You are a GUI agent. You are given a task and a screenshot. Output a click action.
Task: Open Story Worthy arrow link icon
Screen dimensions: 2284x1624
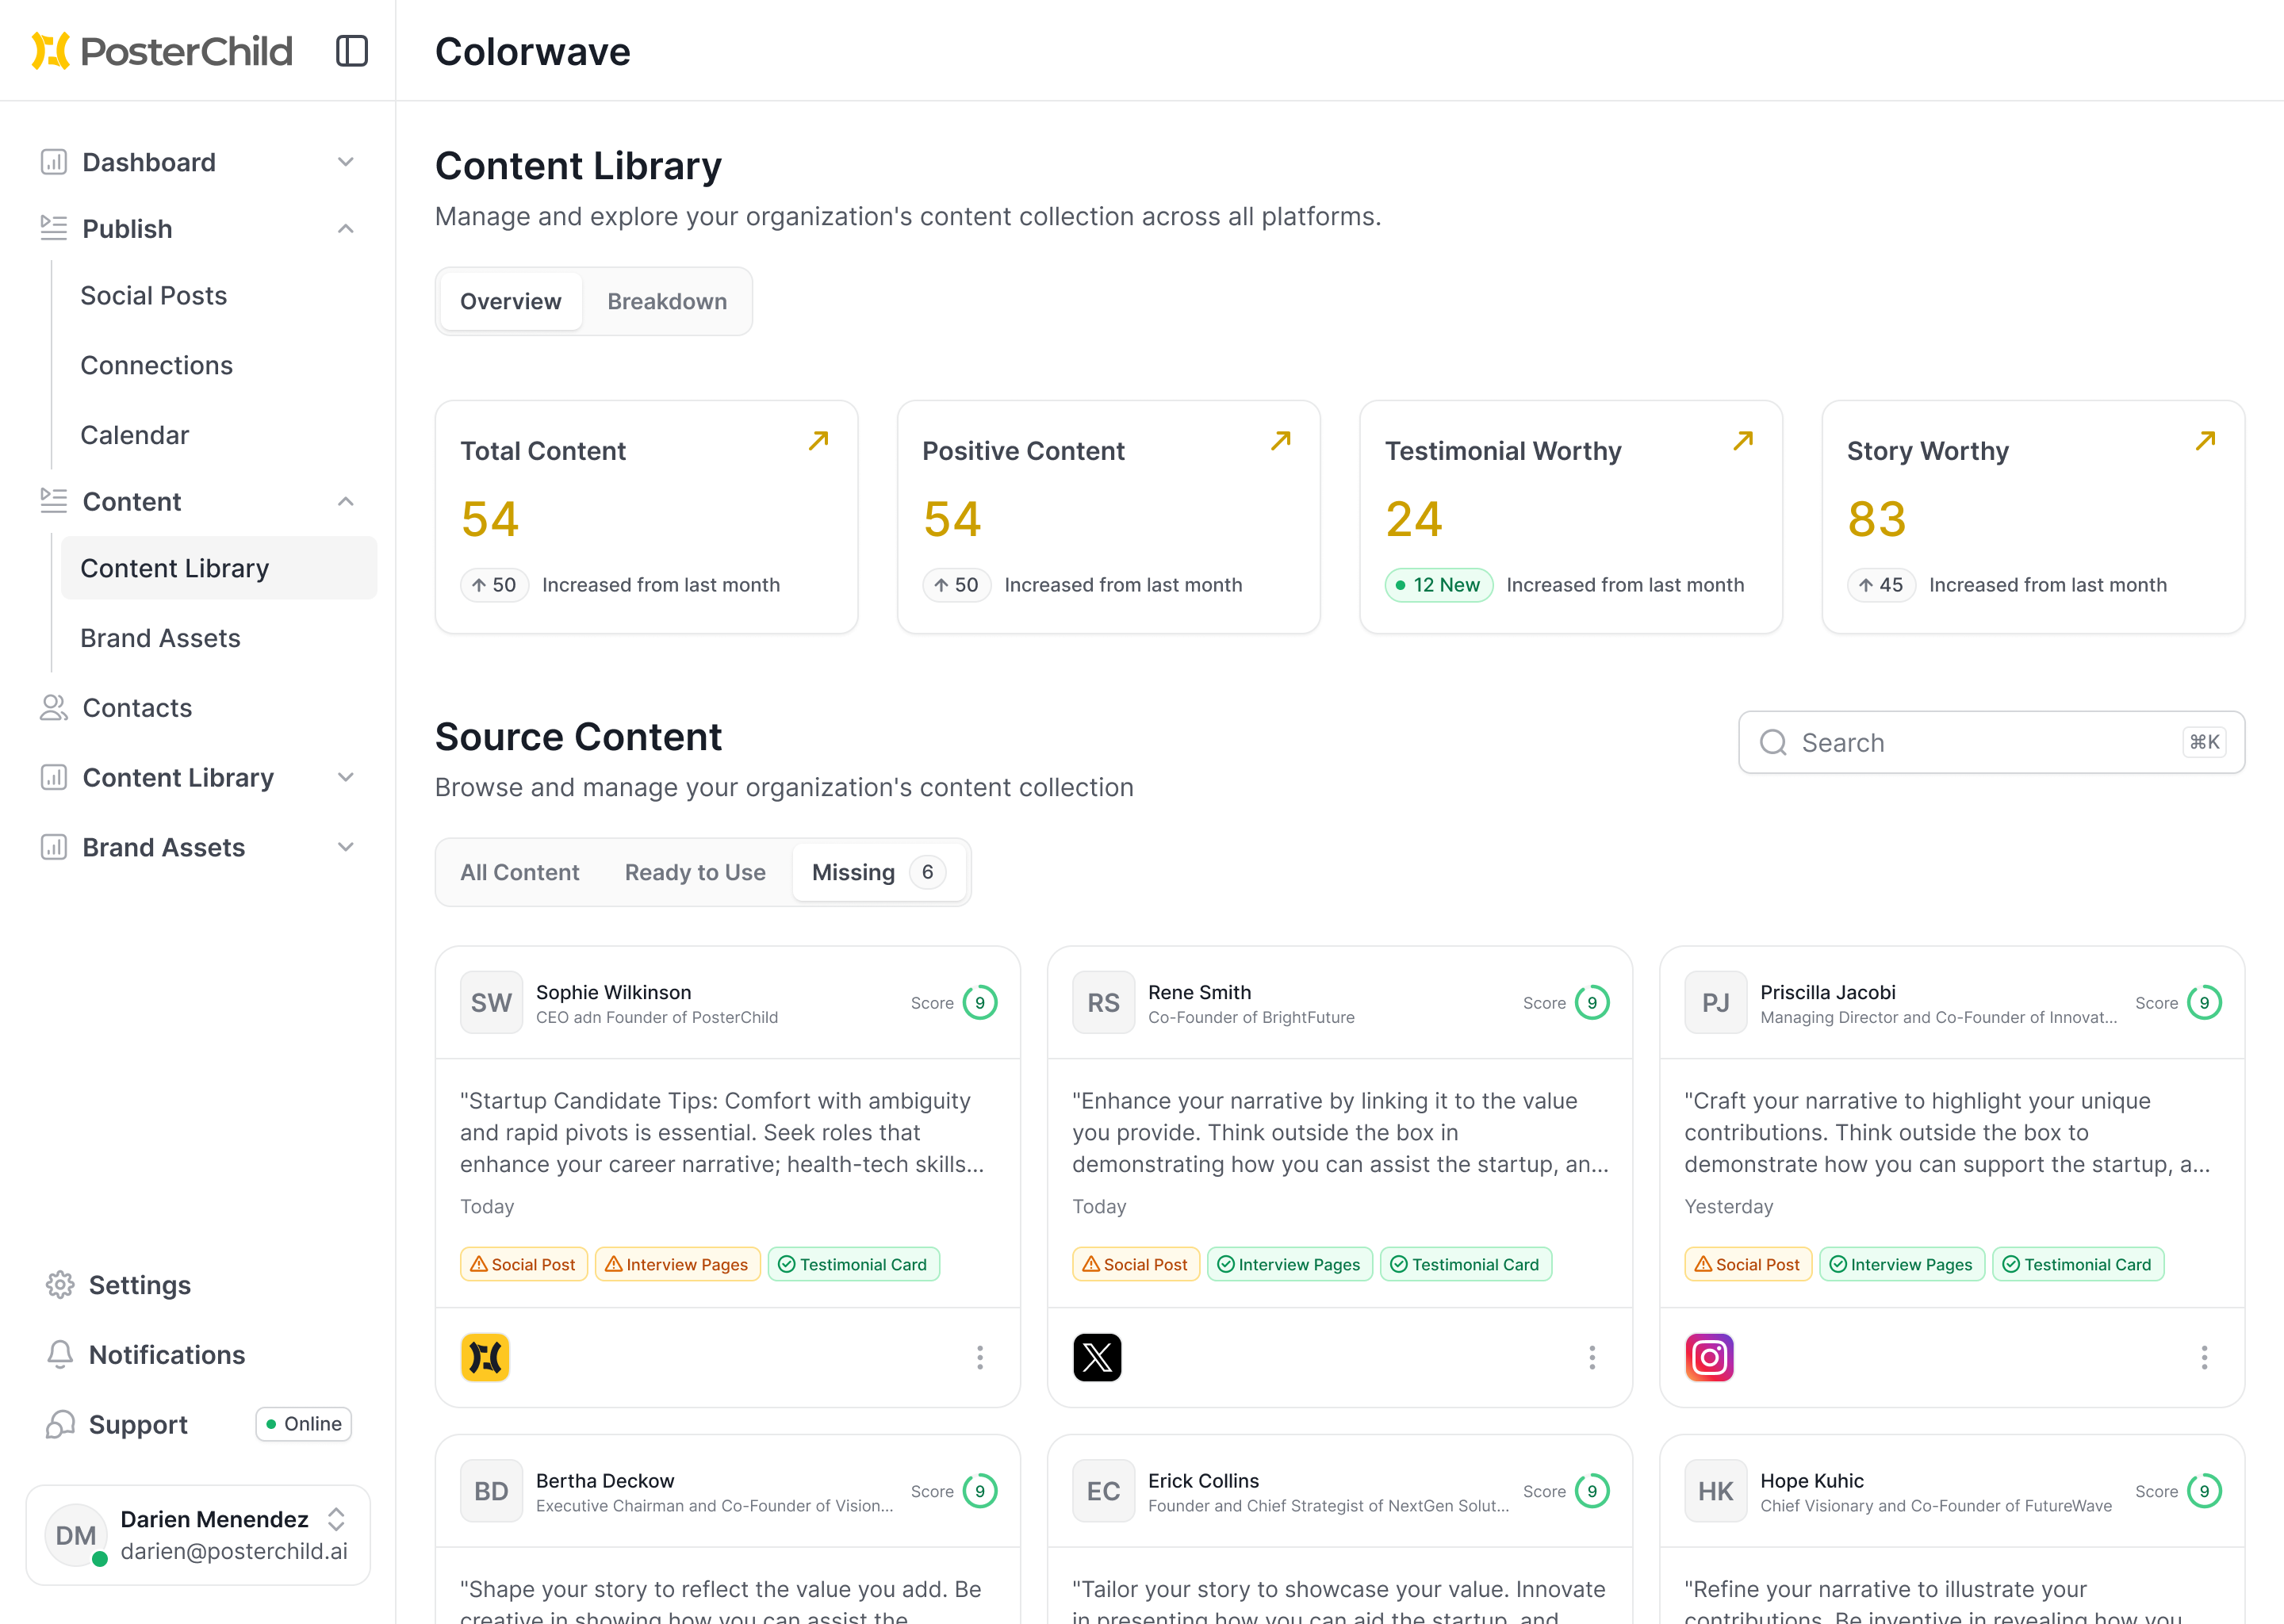pos(2204,441)
